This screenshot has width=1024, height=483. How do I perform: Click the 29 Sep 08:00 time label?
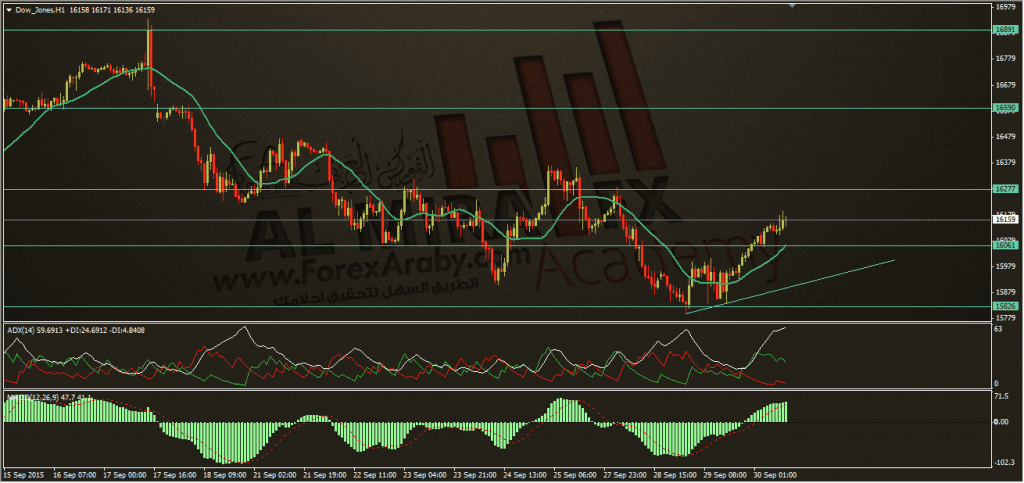(x=726, y=475)
